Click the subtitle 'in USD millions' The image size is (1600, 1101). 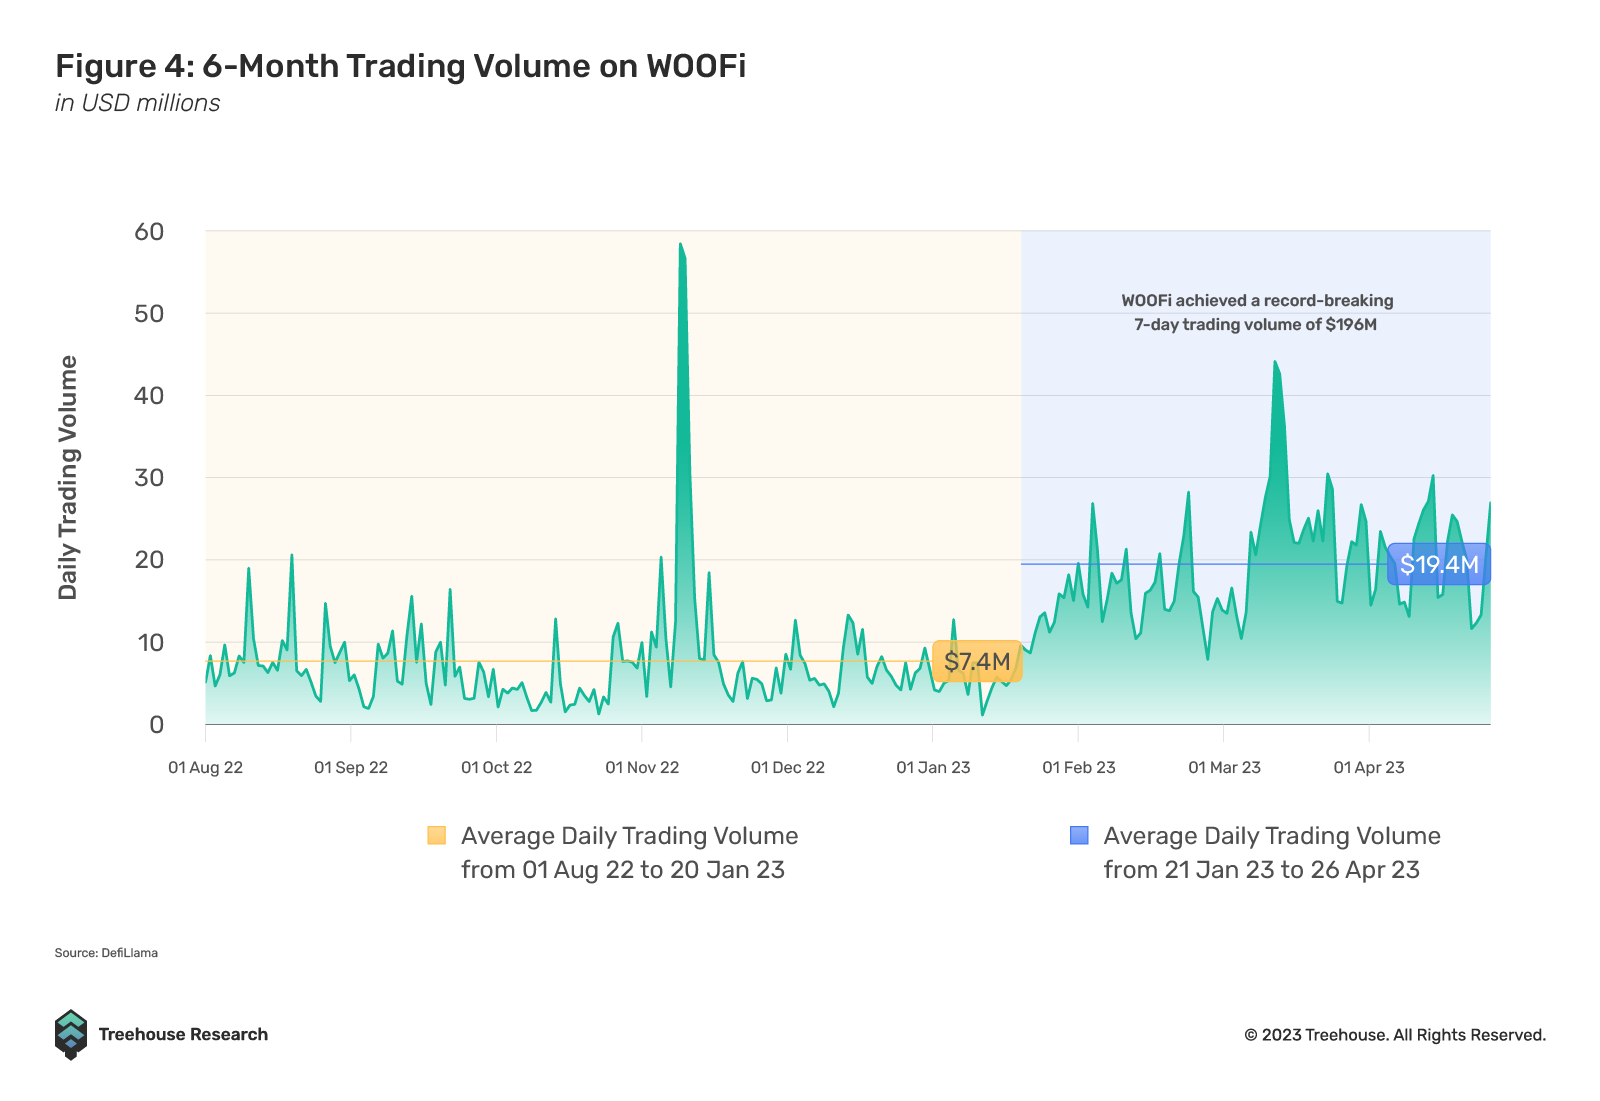tap(138, 103)
